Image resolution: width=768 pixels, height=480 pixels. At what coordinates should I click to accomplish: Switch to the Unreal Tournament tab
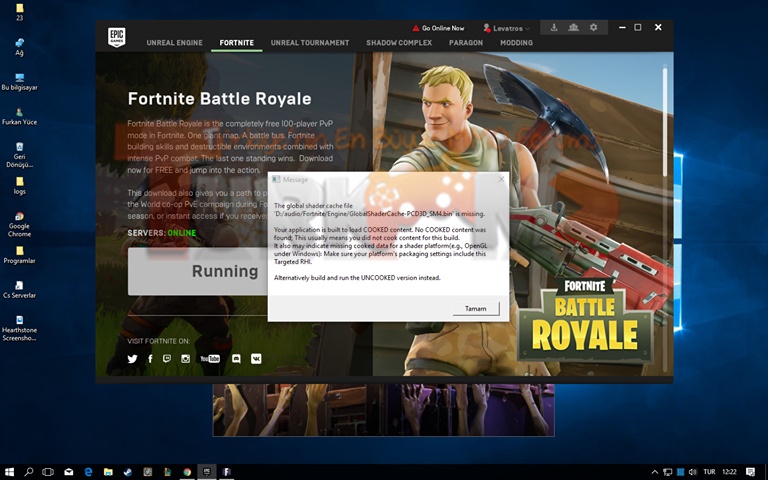pyautogui.click(x=310, y=43)
